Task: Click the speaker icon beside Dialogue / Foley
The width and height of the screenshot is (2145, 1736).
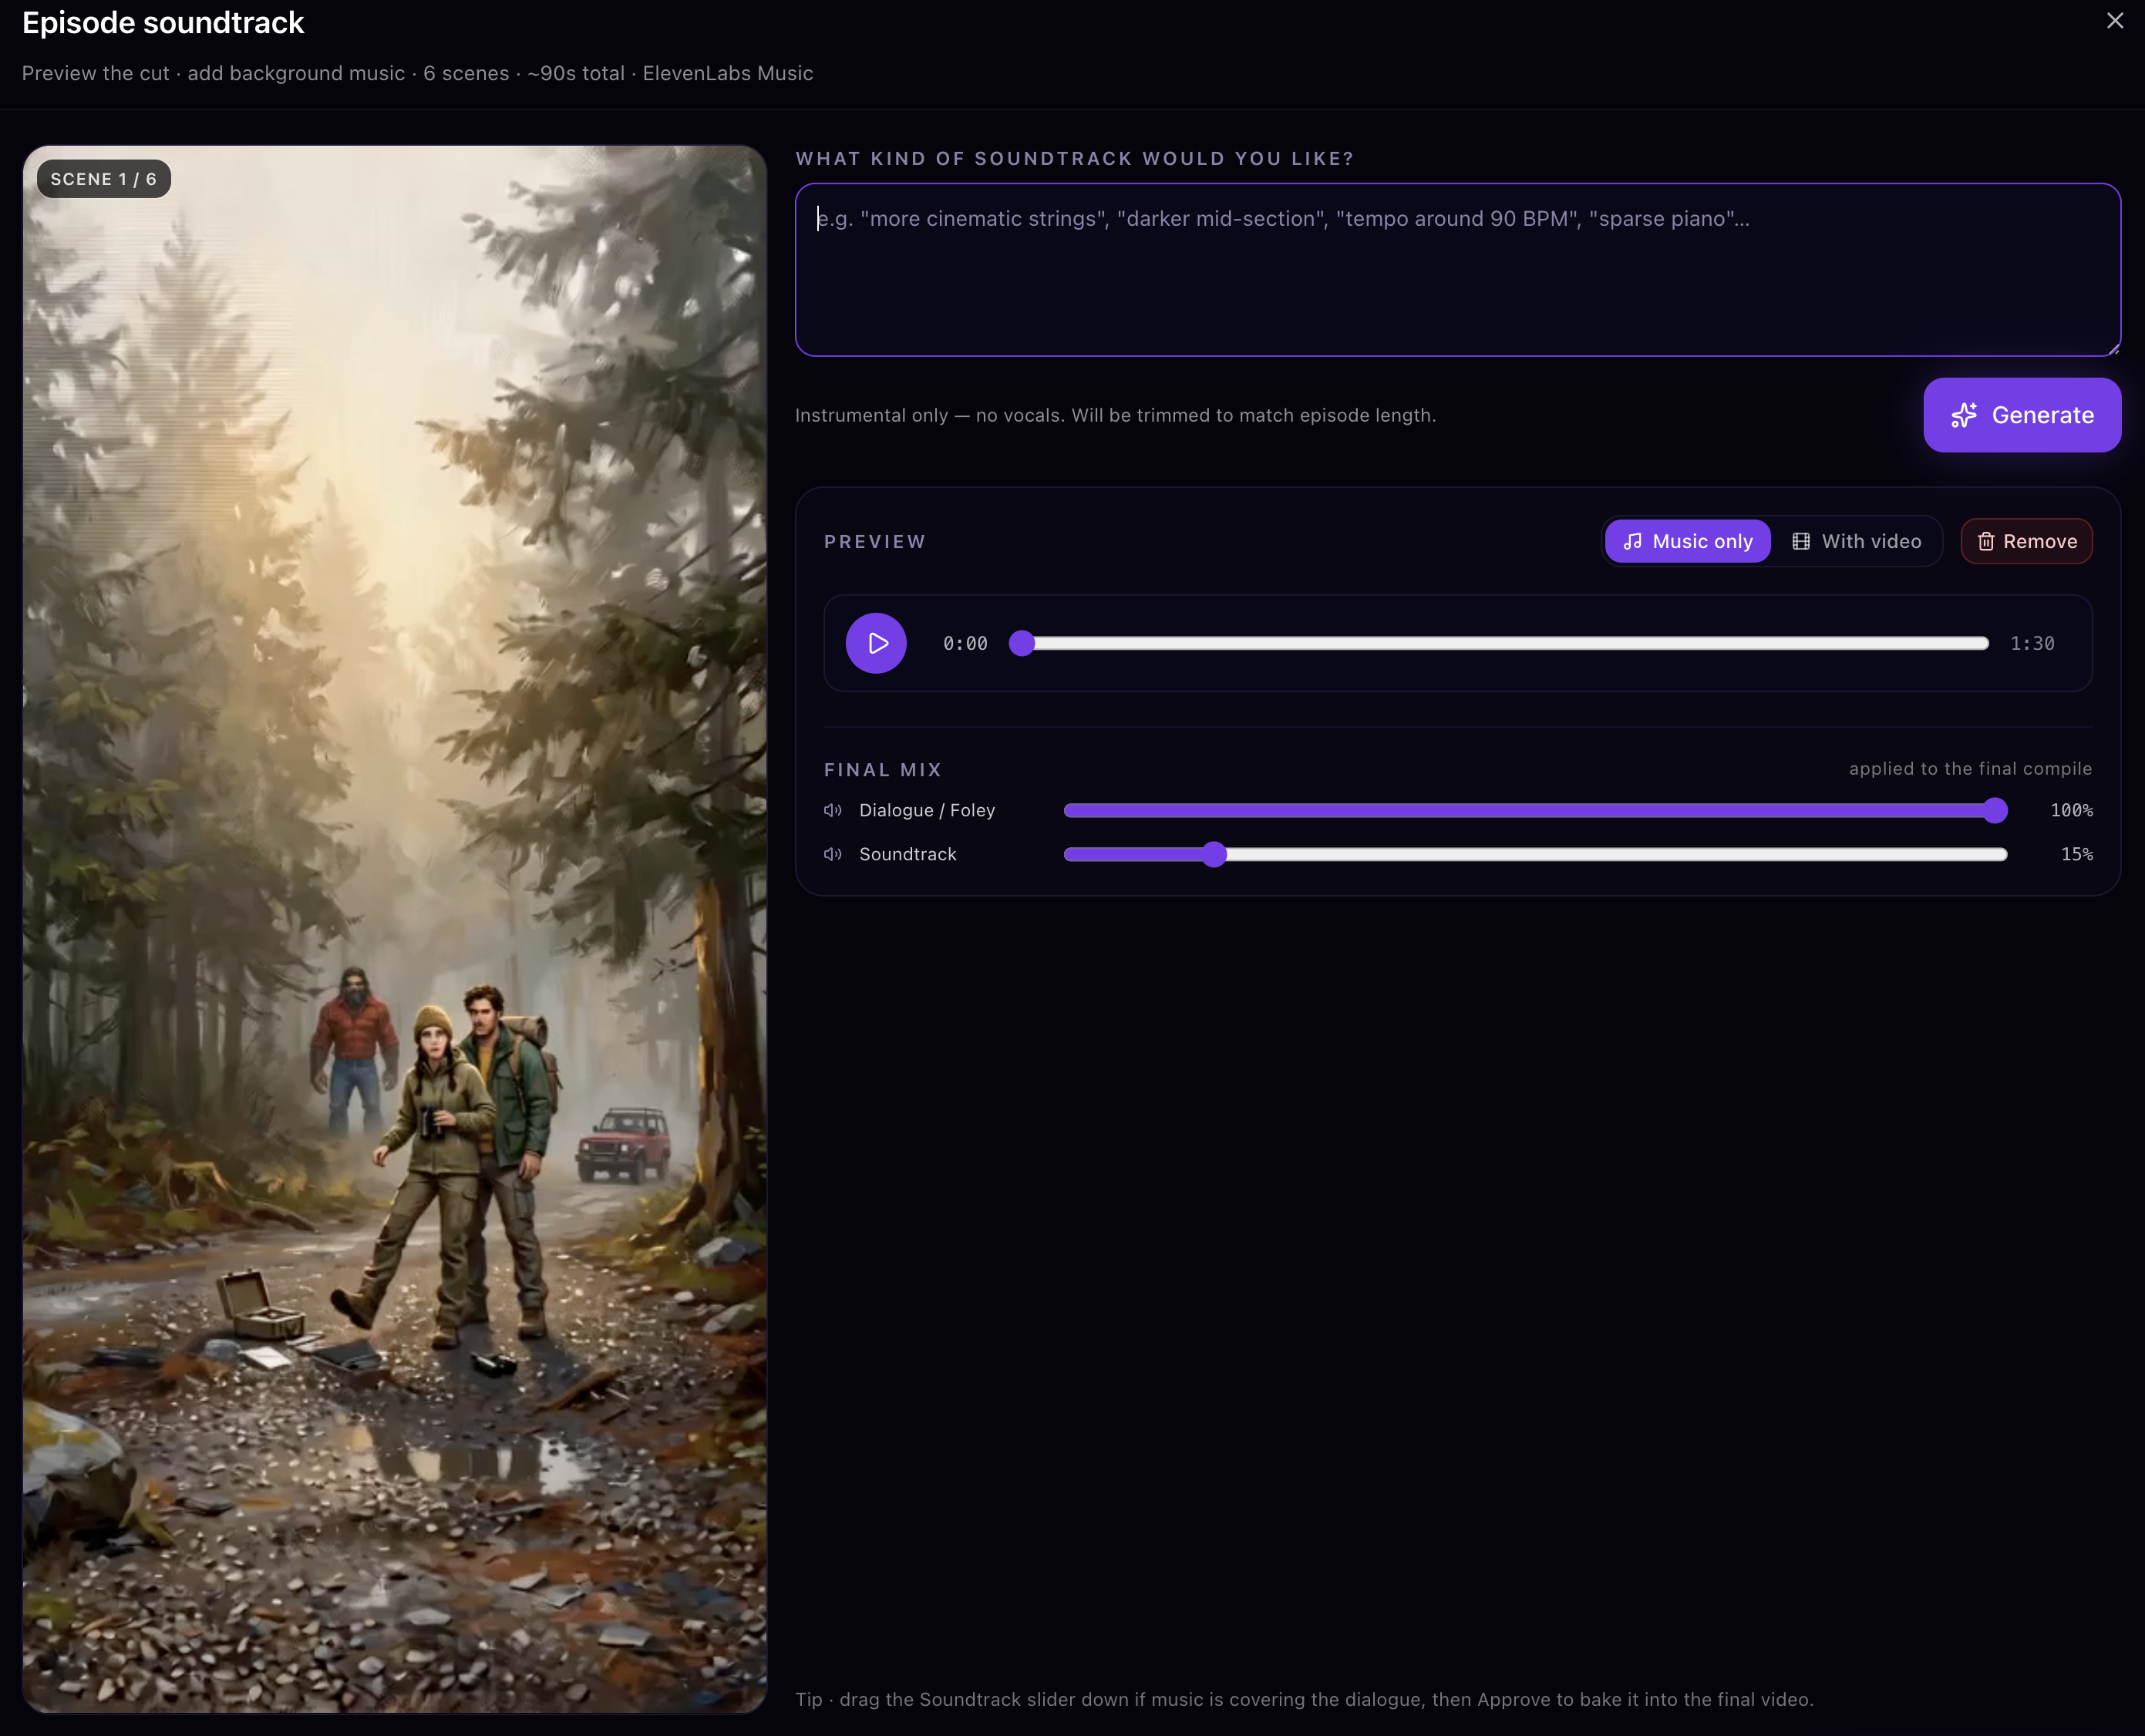Action: [832, 810]
